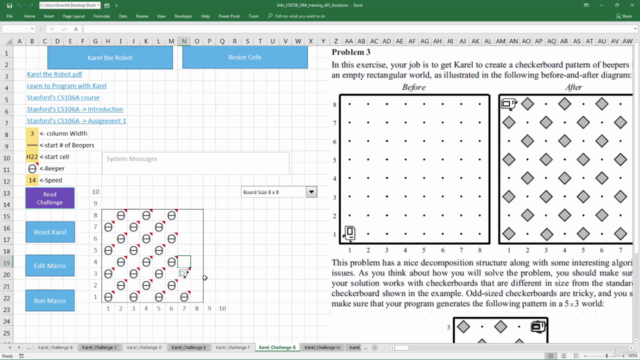Click the sheet tabs scroll-left arrow

point(10,348)
